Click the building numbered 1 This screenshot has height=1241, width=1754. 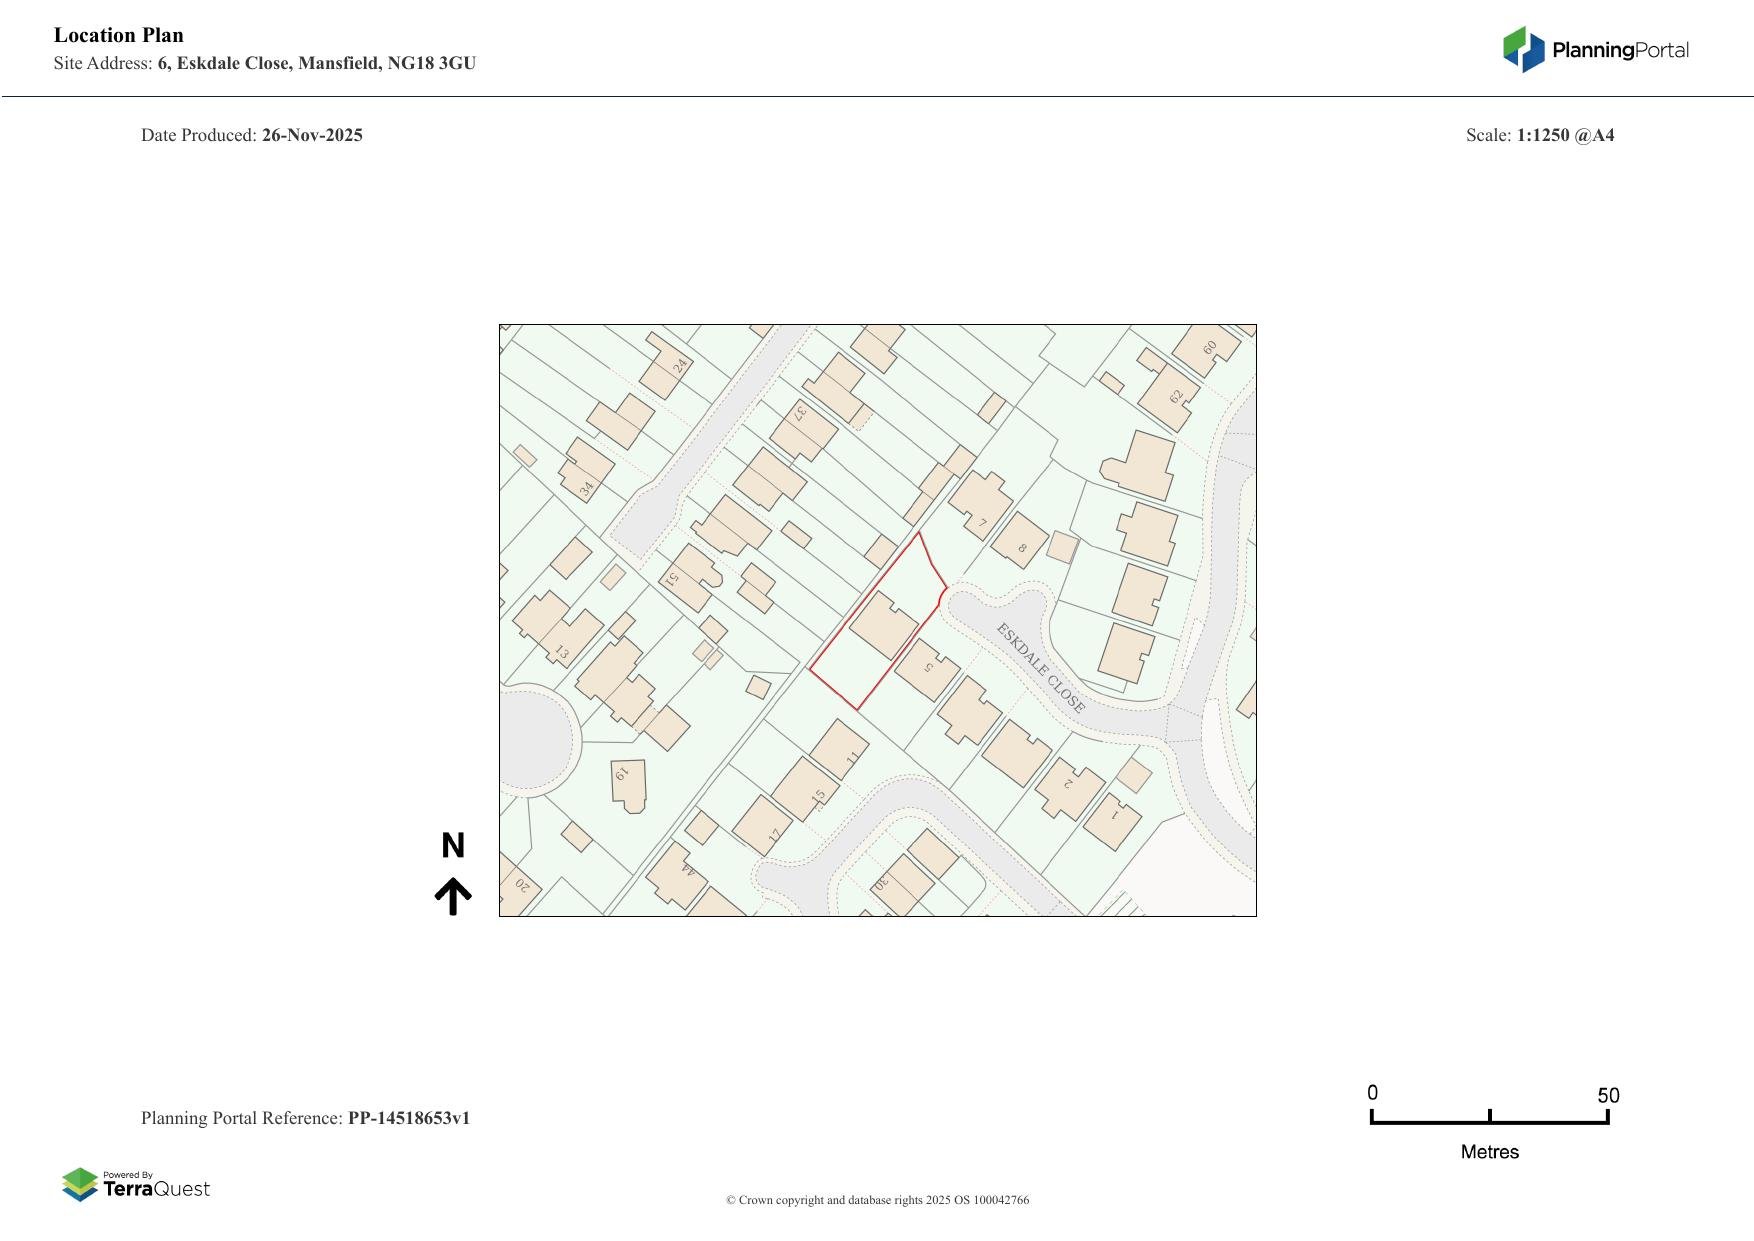1113,821
